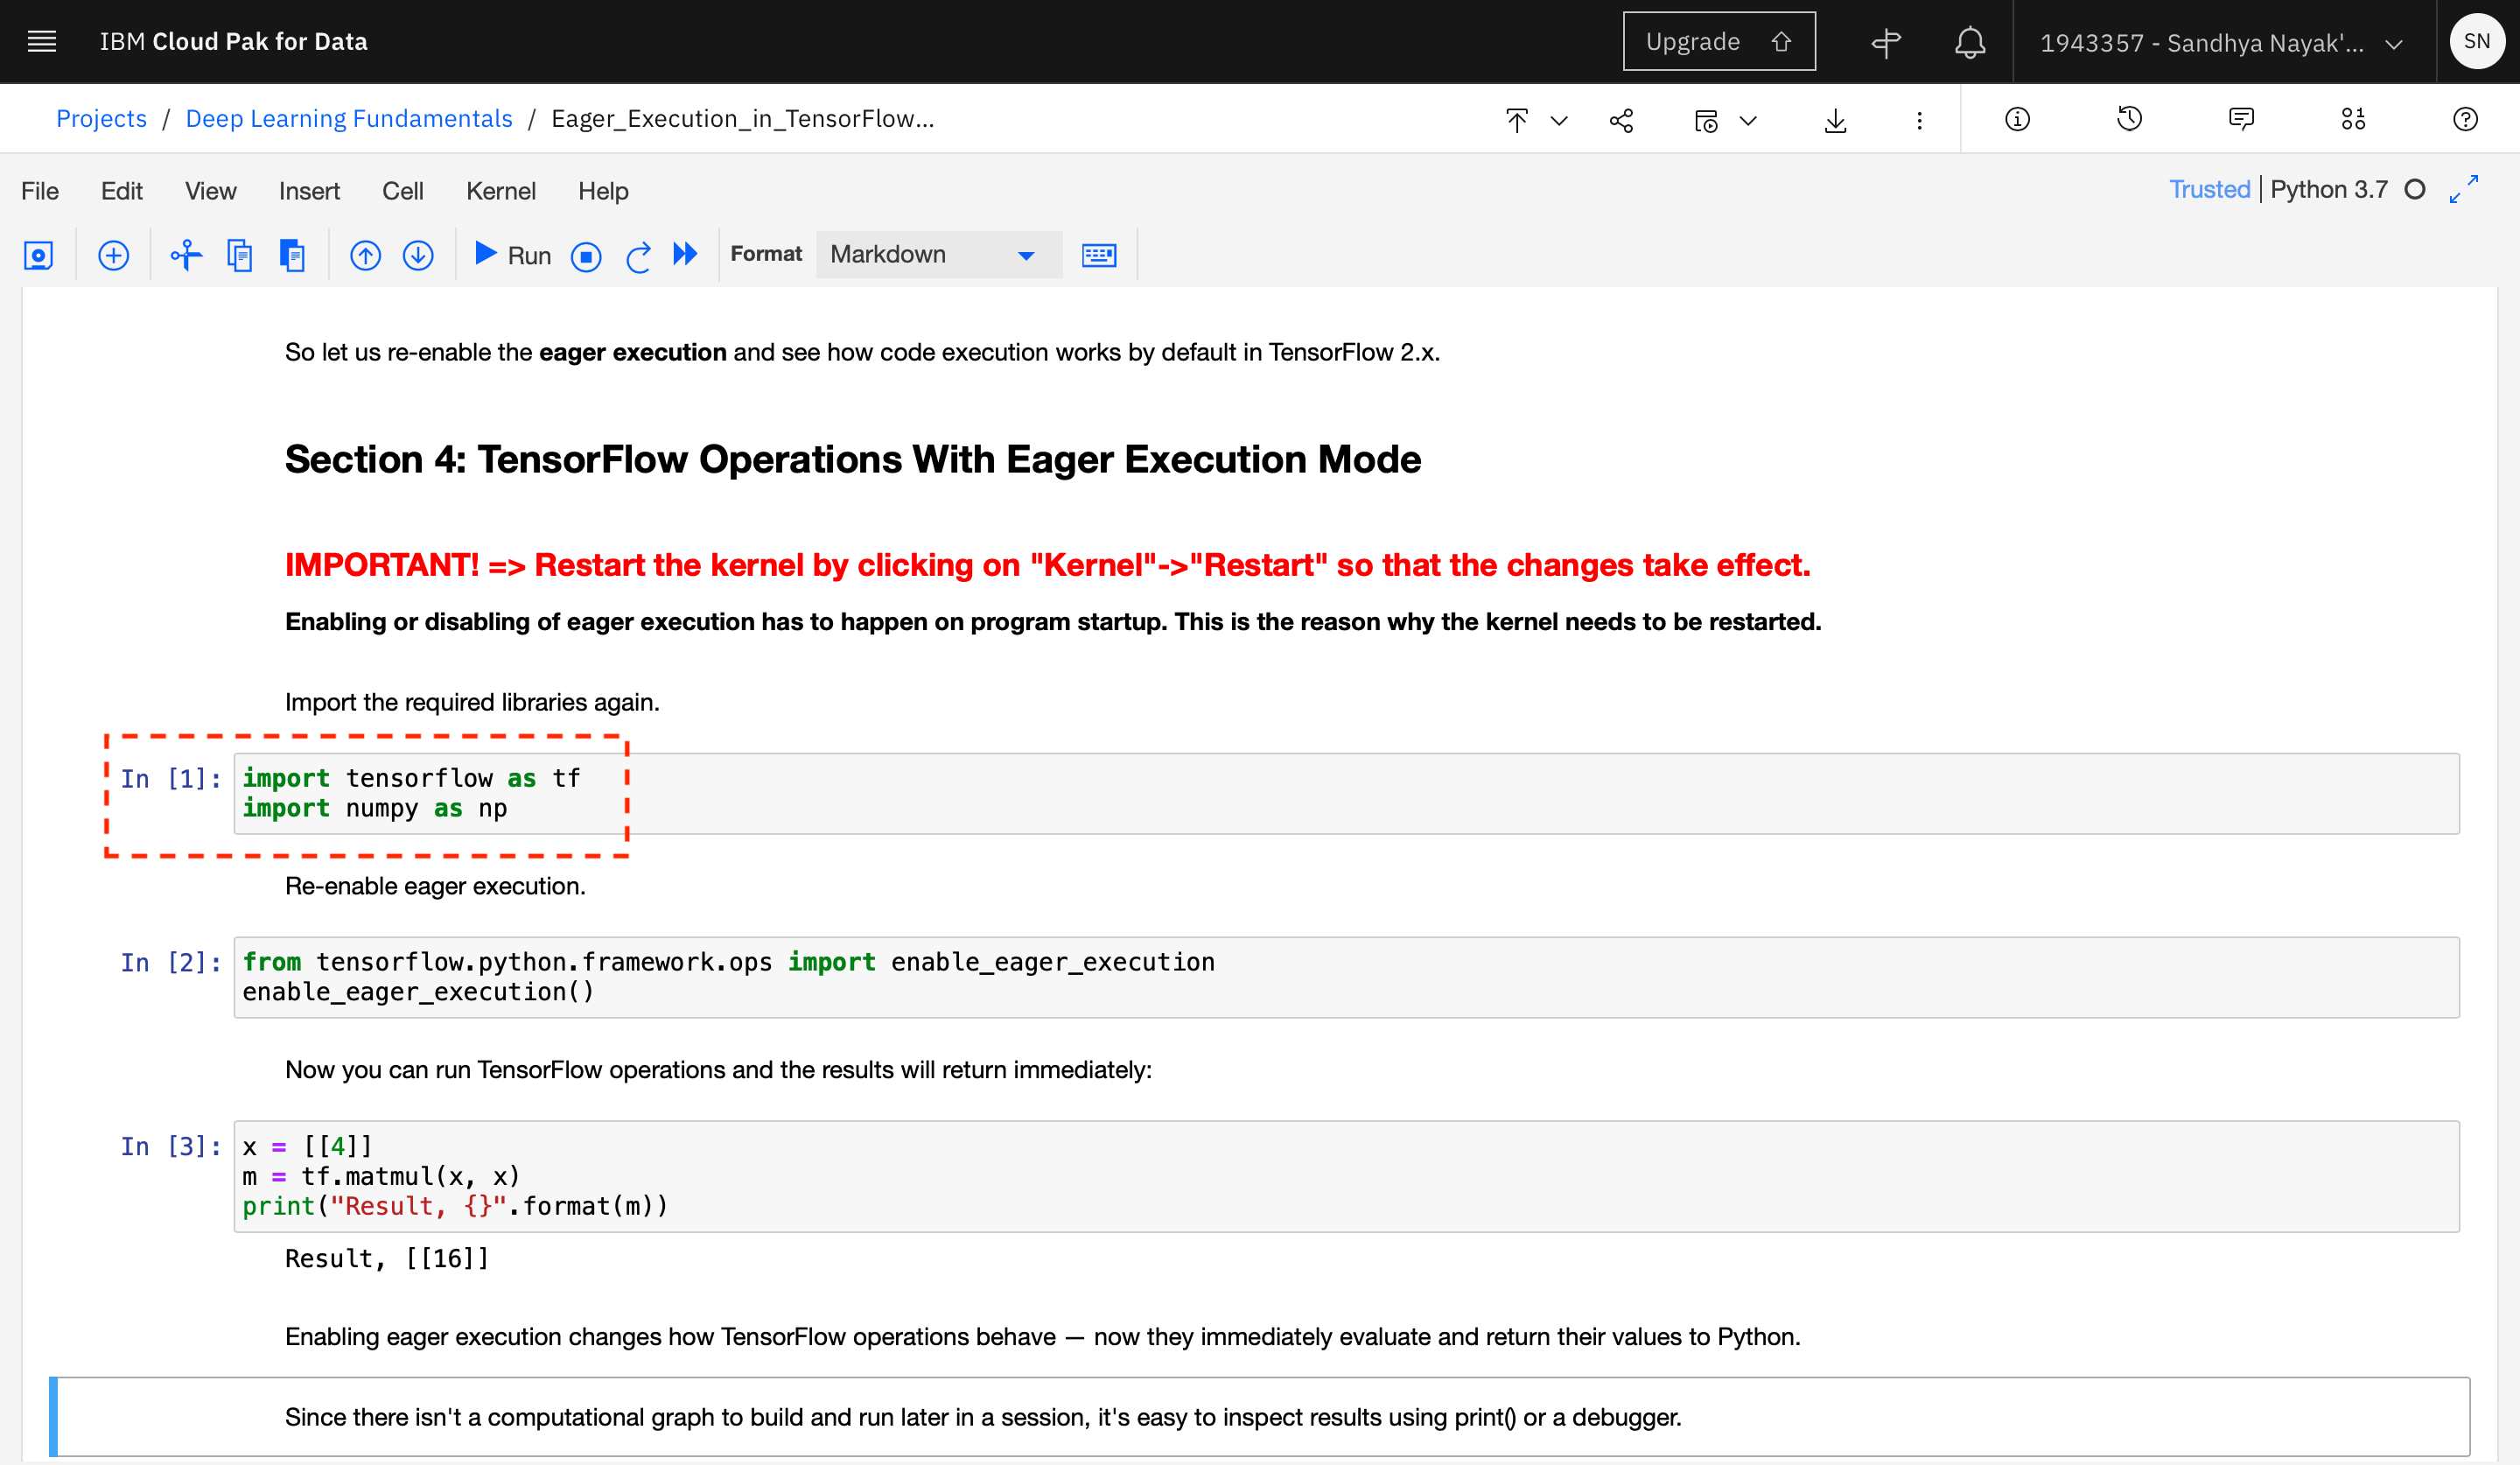
Task: Click the share notebook icon
Action: [x=1621, y=120]
